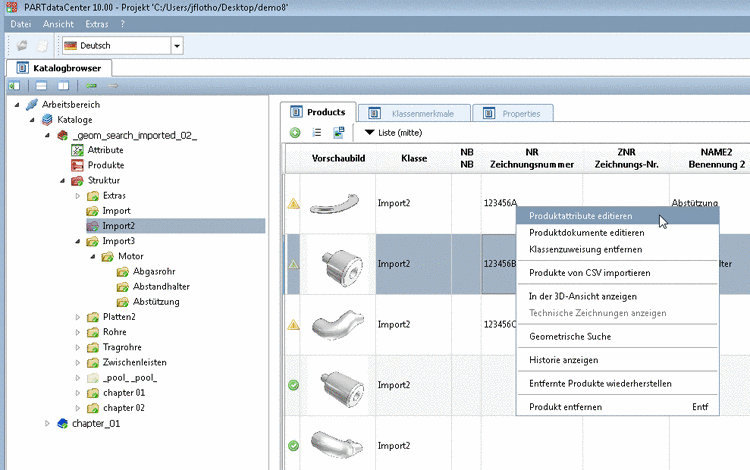This screenshot has height=470, width=750.
Task: Collapse the Motor node
Action: click(x=93, y=257)
